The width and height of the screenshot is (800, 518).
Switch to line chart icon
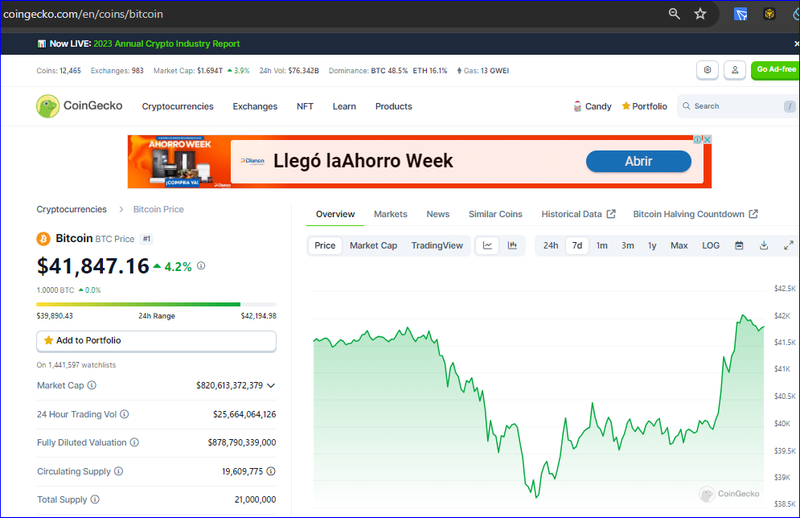pos(487,245)
